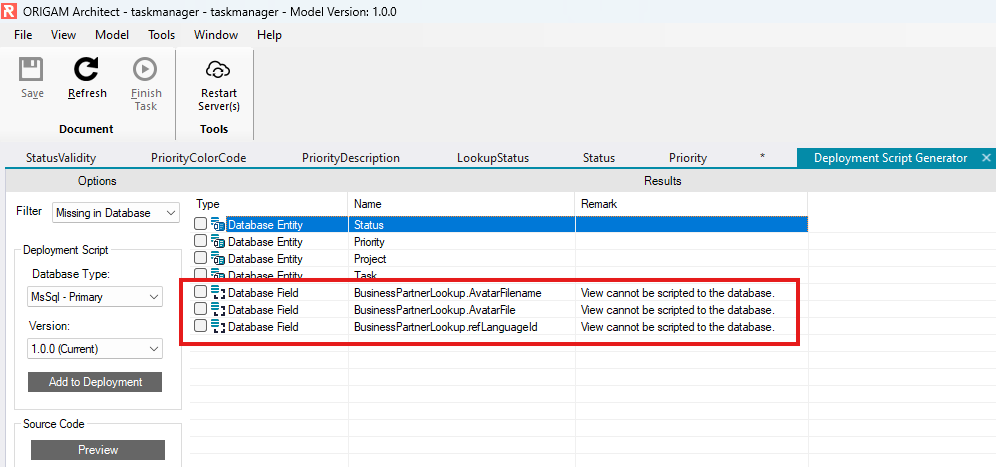This screenshot has width=996, height=467.
Task: Select the Status name cell
Action: coord(462,224)
